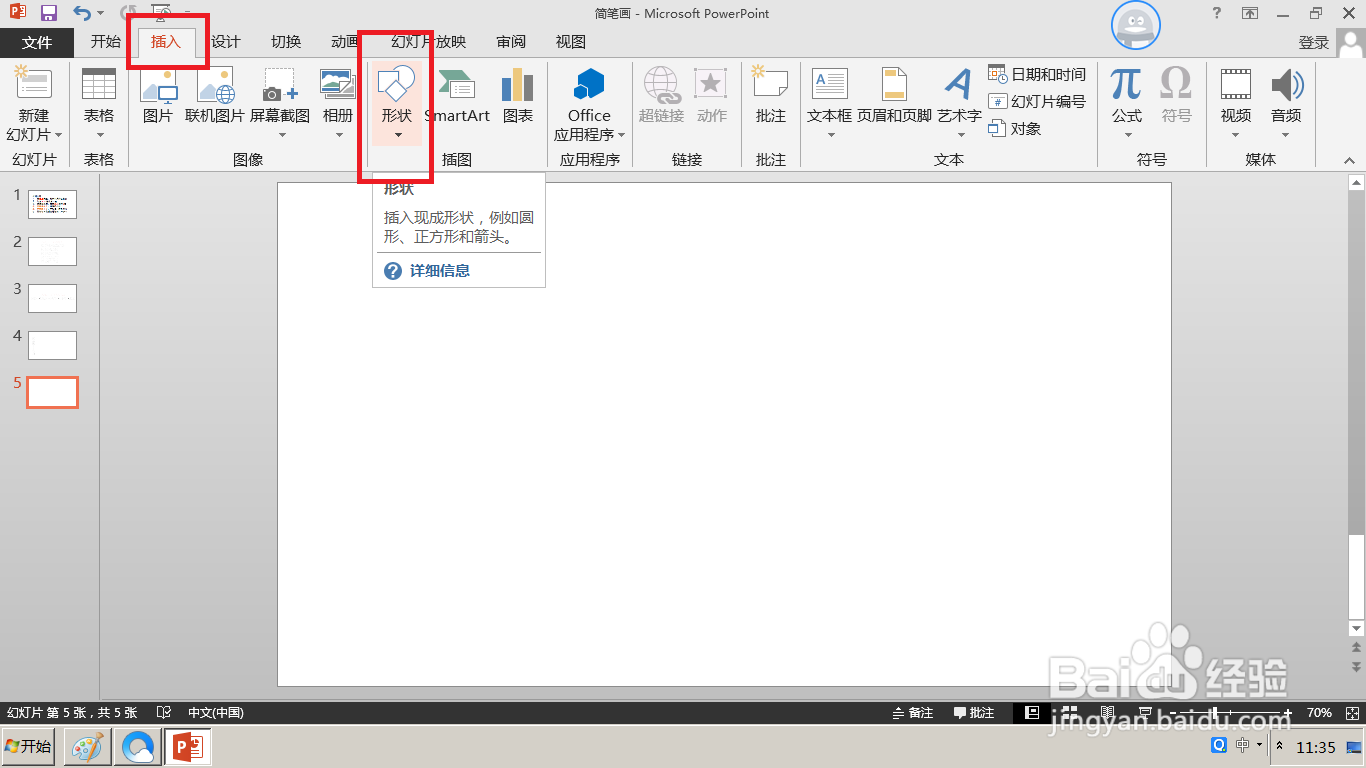1366x768 pixels.
Task: Open the Undo history dropdown arrow
Action: click(100, 14)
